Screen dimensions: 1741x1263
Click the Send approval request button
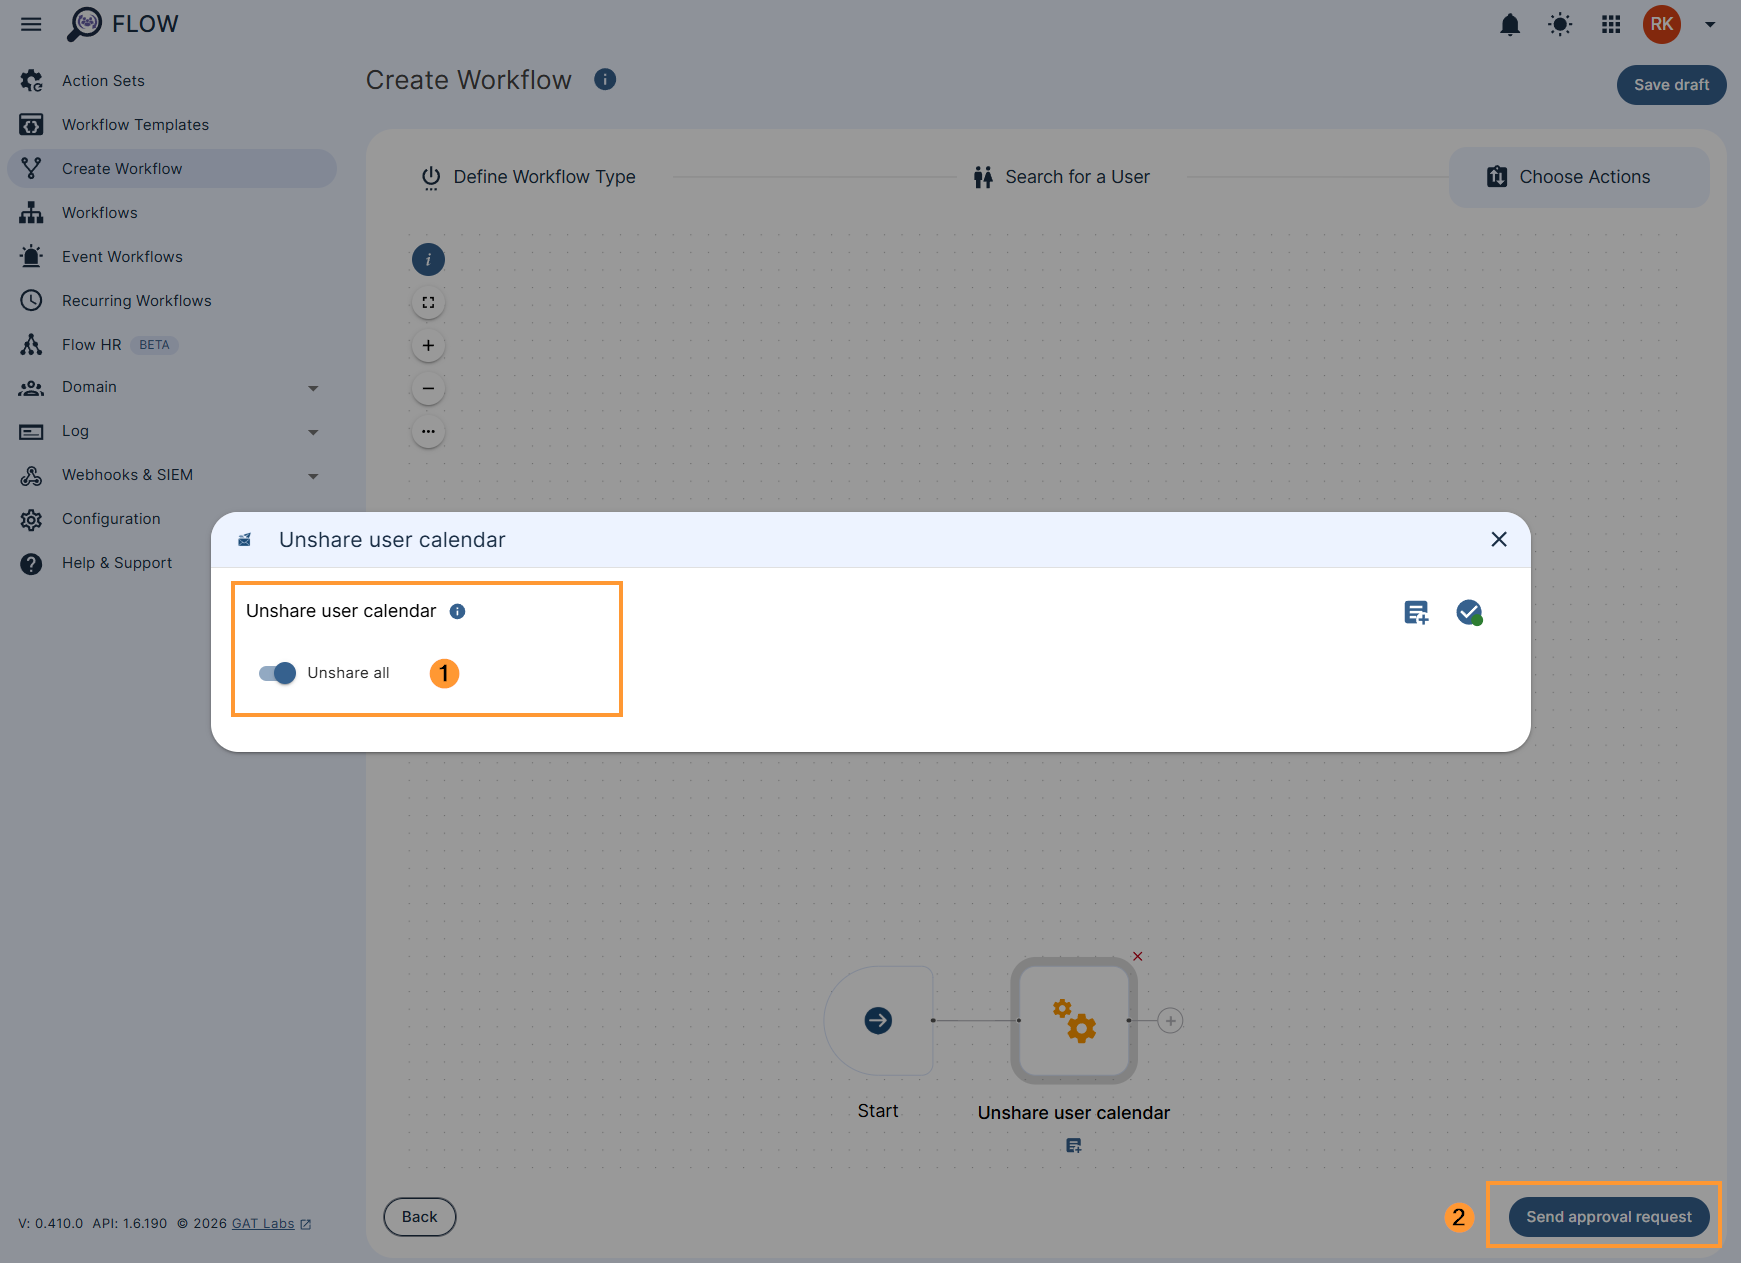[1607, 1217]
